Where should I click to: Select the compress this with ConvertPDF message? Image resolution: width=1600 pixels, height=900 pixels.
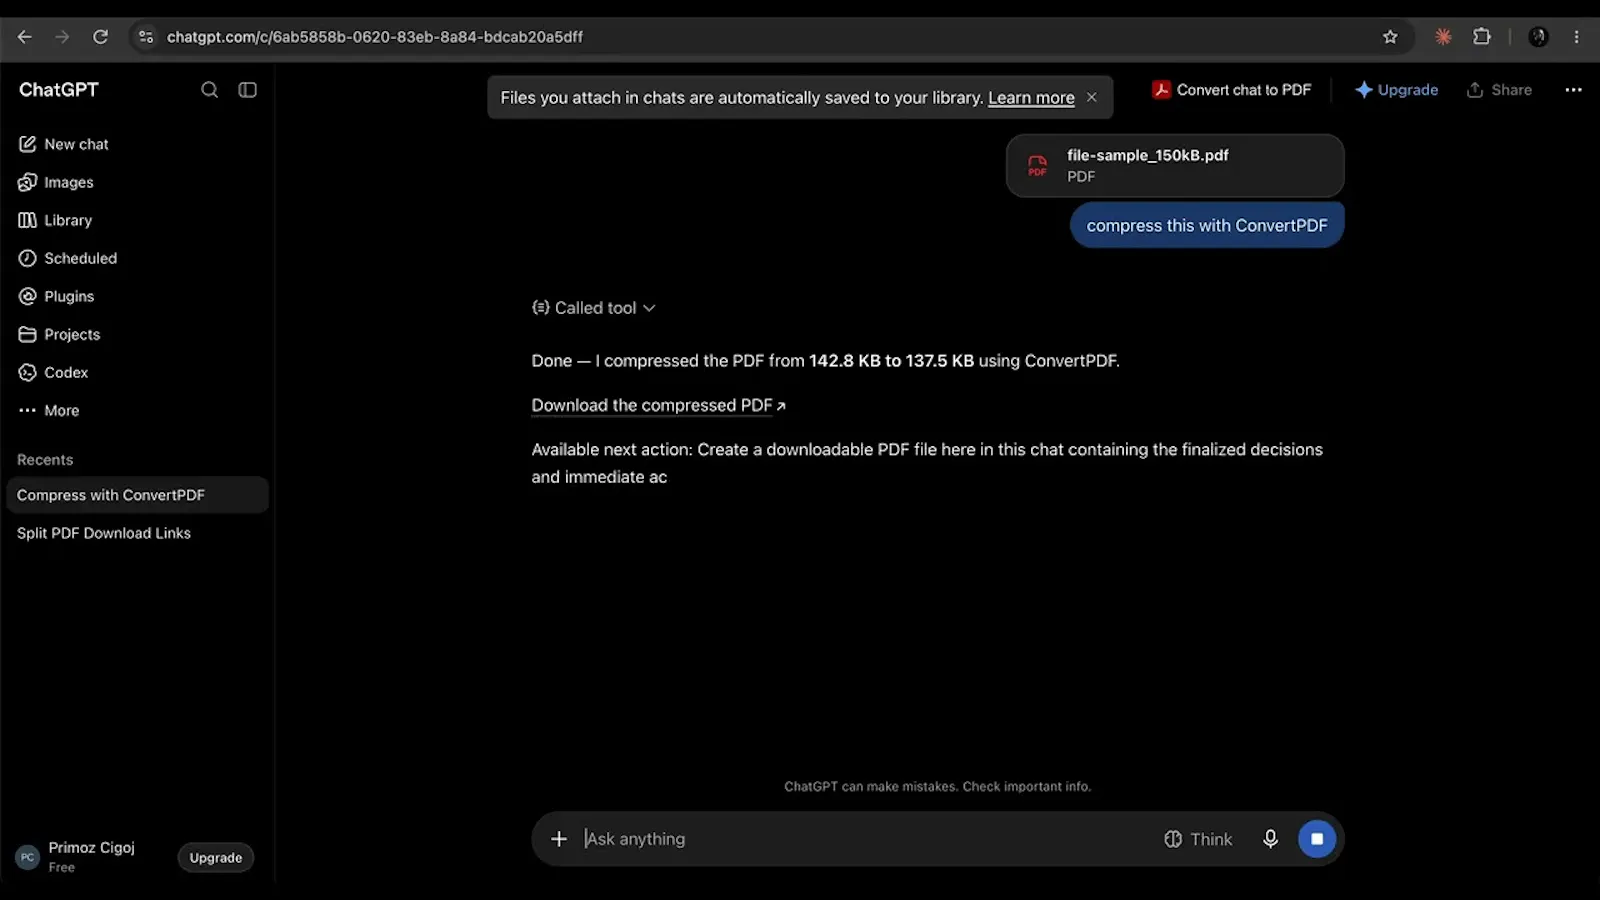coord(1207,226)
